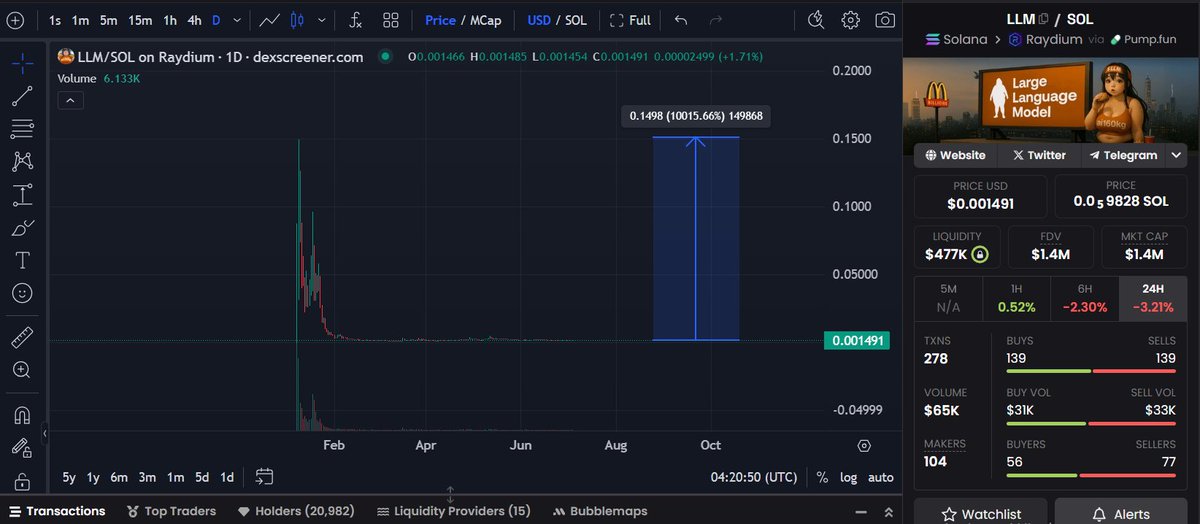The height and width of the screenshot is (524, 1200).
Task: Select the 6m date range
Action: pos(119,477)
